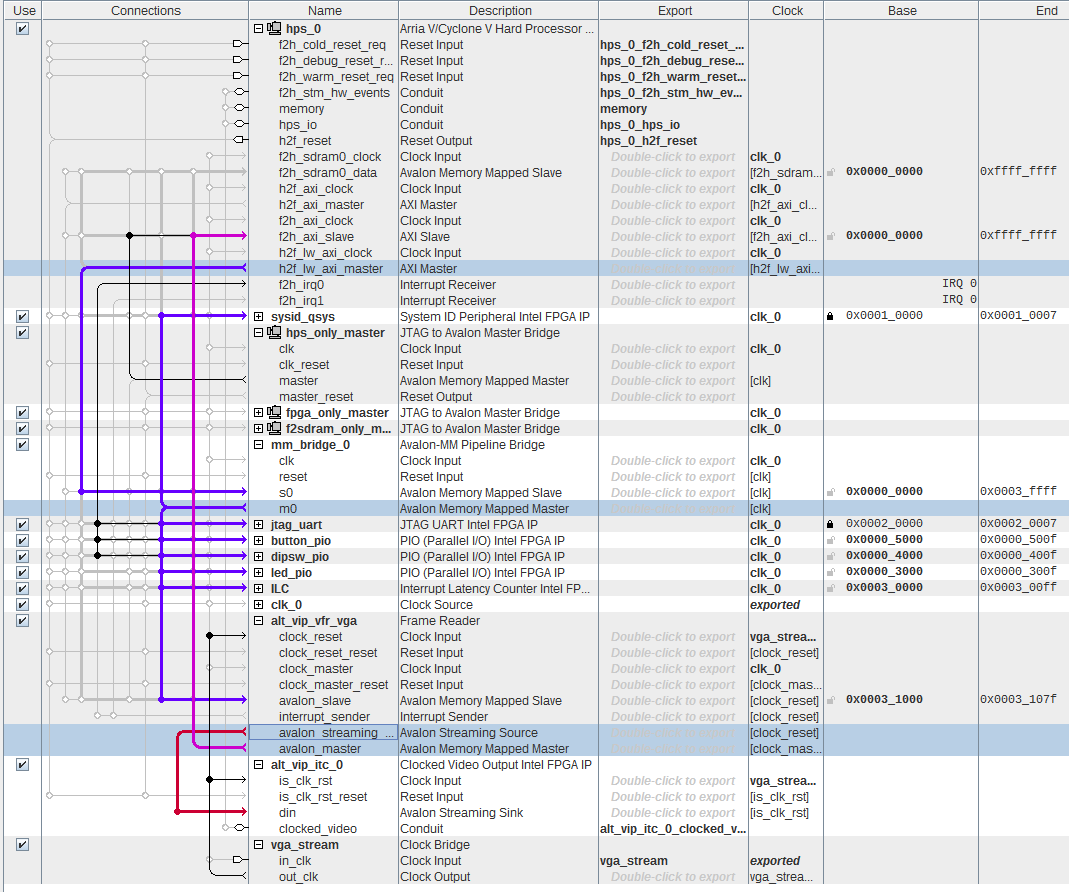The width and height of the screenshot is (1069, 892).
Task: Click the fpga_only_master component icon
Action: click(274, 412)
